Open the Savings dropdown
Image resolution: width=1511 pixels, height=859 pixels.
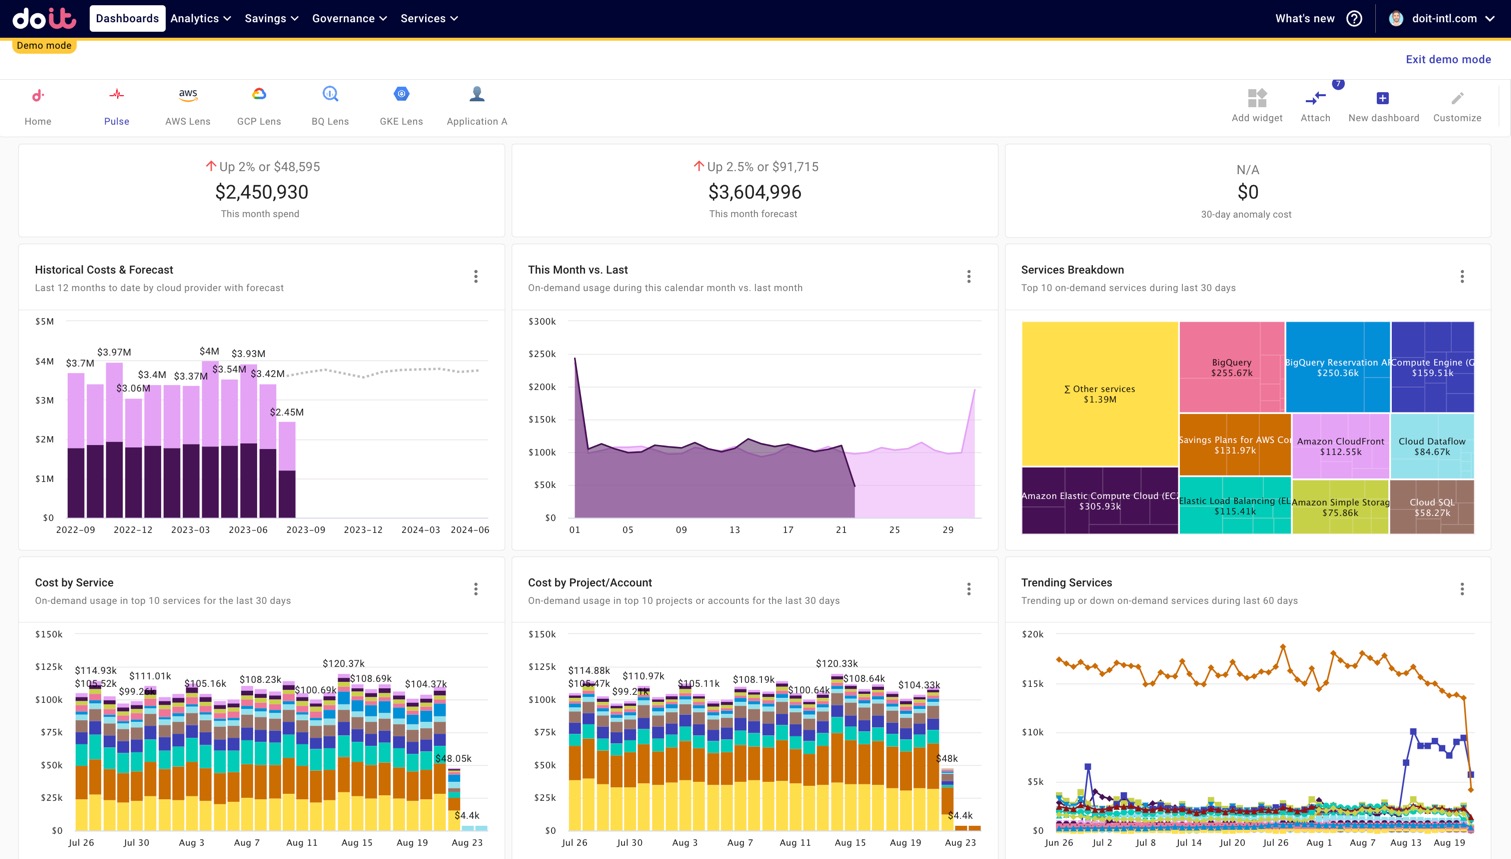tap(269, 18)
